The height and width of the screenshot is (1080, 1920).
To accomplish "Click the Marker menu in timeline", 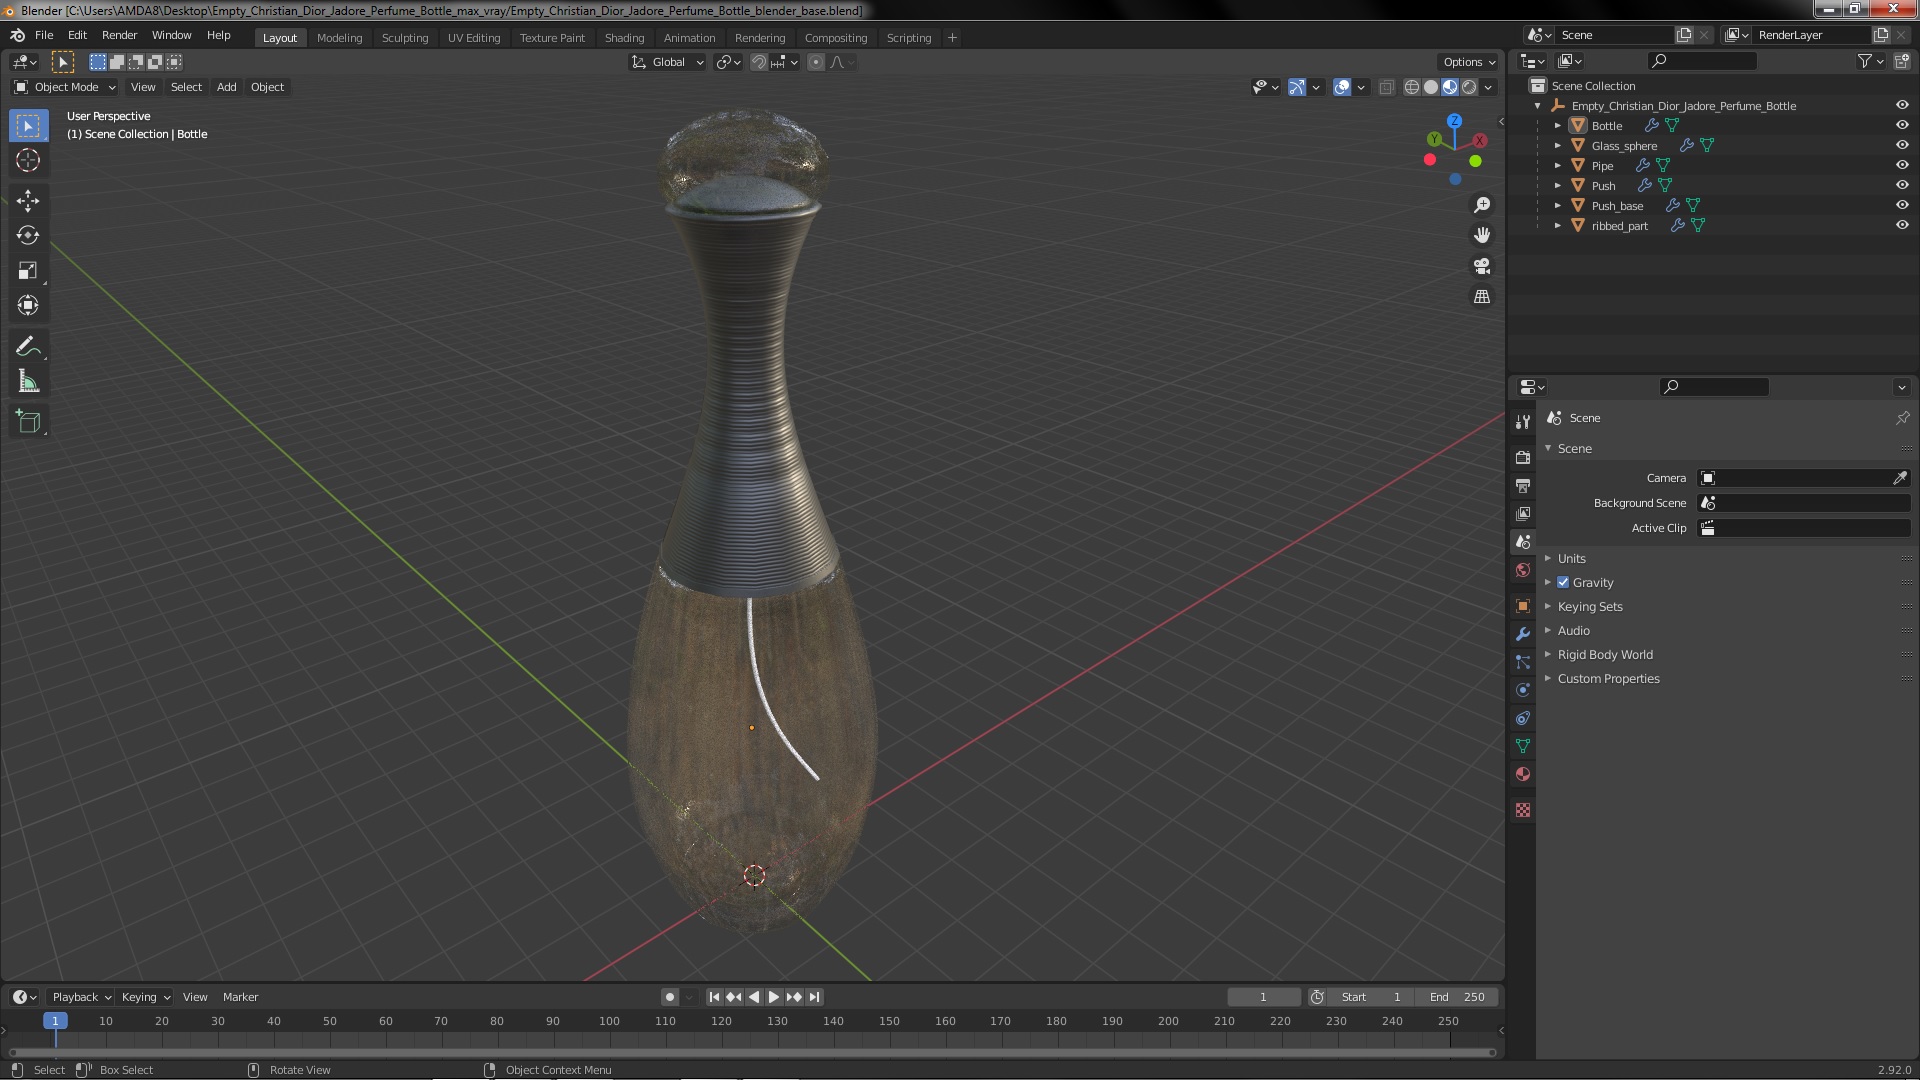I will [240, 997].
